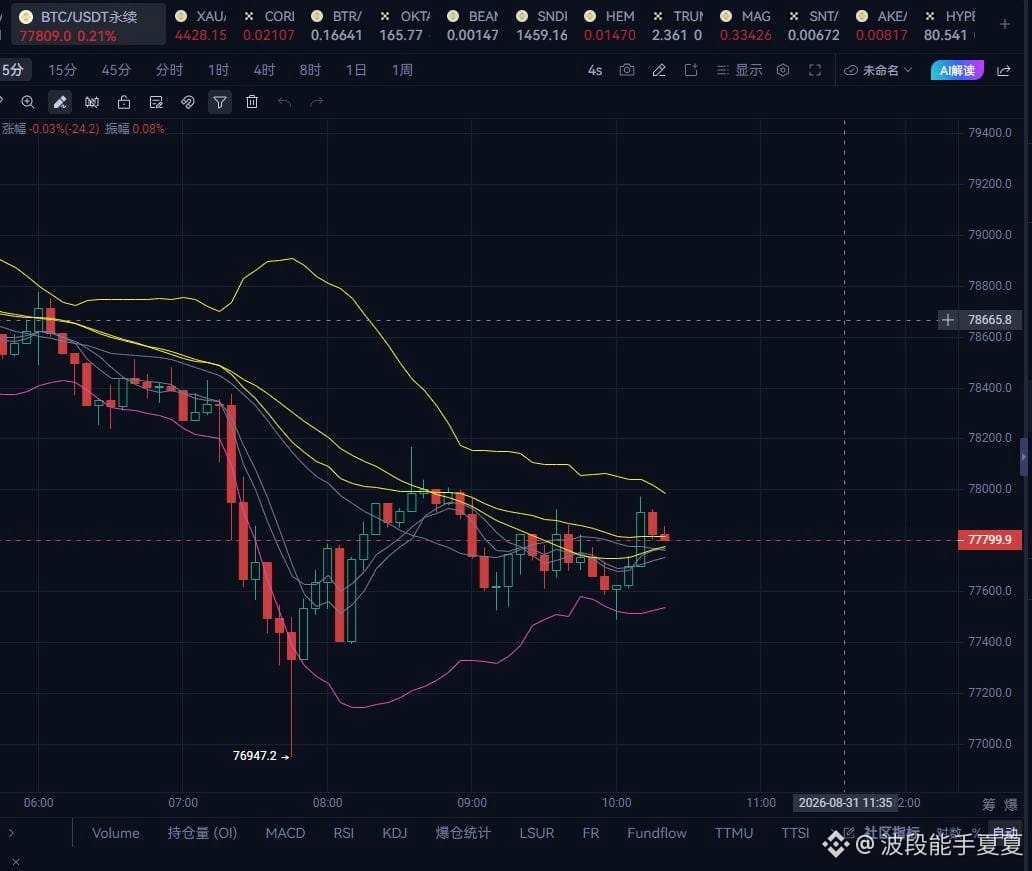Click the right side panel expand handle
The image size is (1032, 871).
1024,456
